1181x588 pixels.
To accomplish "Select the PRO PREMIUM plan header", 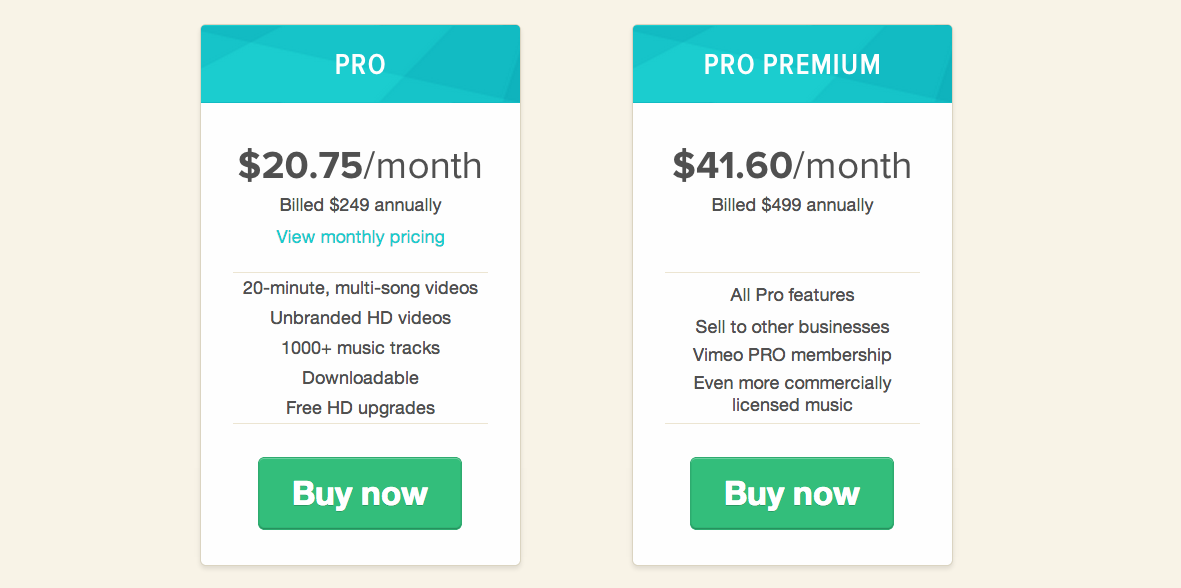I will pos(792,64).
